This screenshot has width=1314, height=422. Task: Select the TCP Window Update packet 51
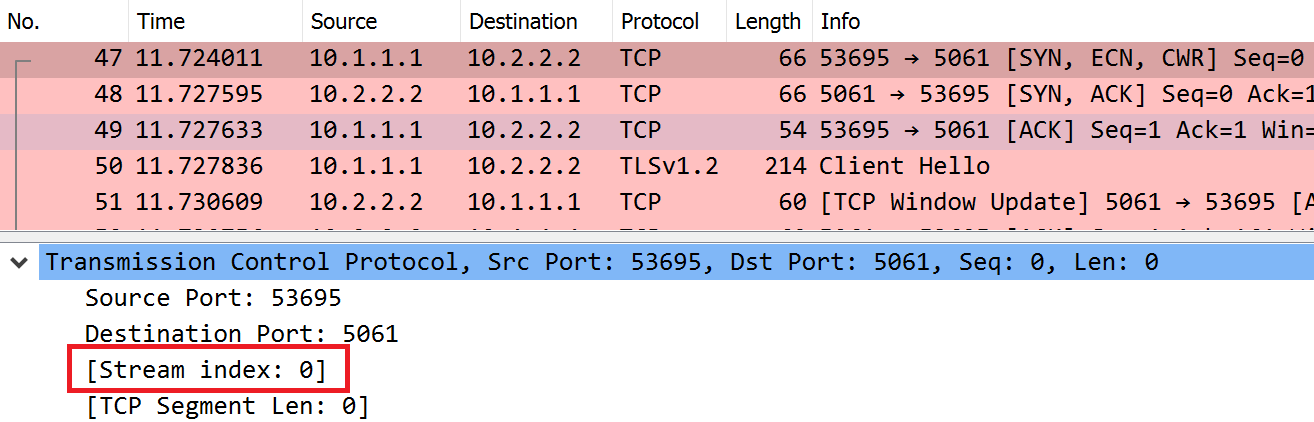[x=657, y=202]
